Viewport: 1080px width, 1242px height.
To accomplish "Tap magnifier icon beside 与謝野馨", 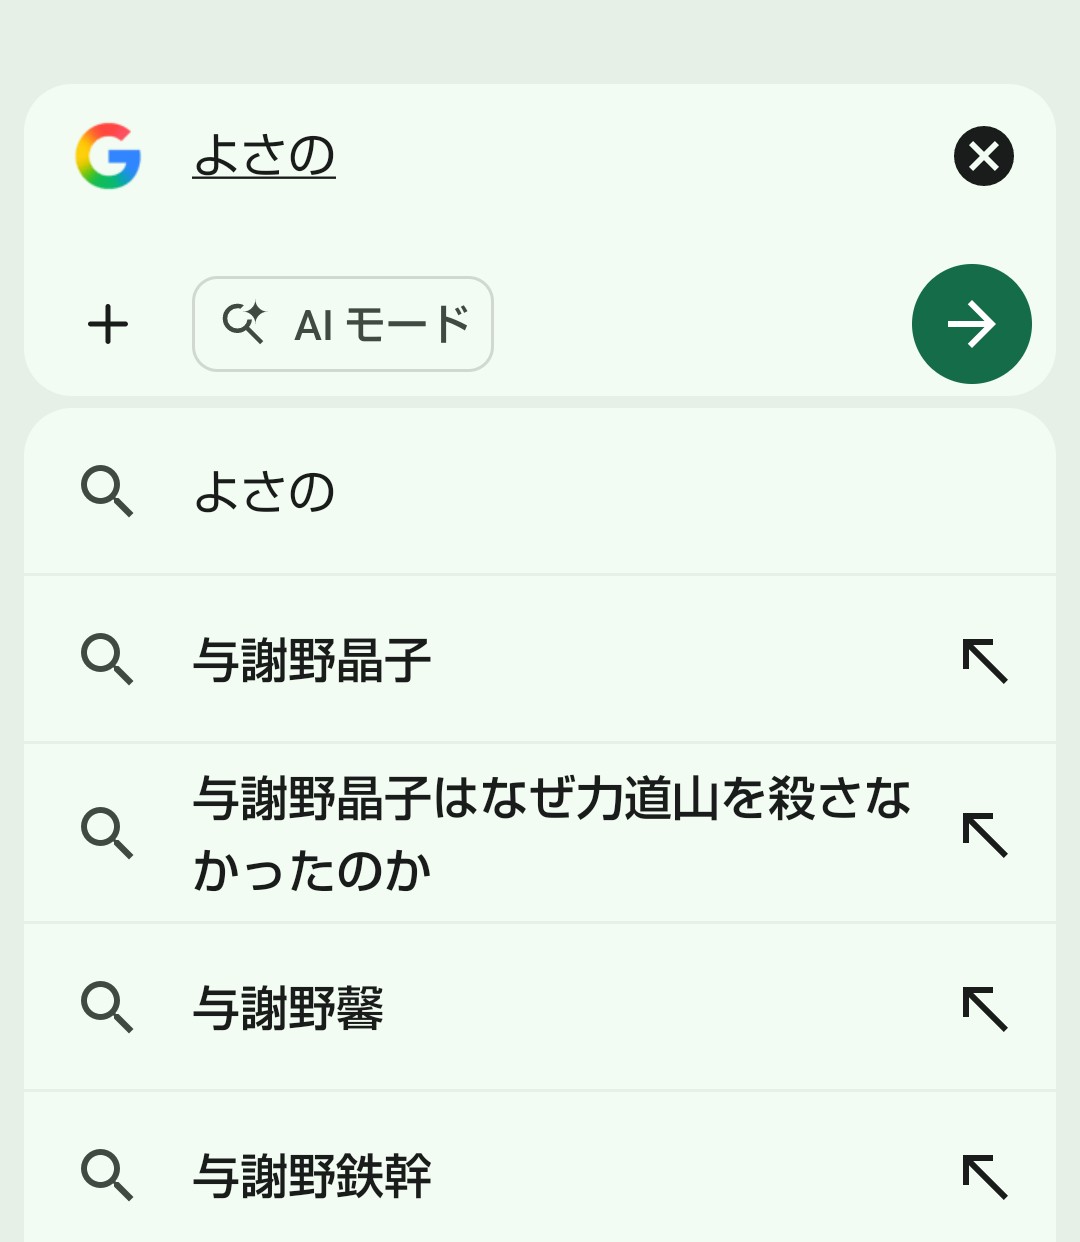I will pyautogui.click(x=106, y=1006).
